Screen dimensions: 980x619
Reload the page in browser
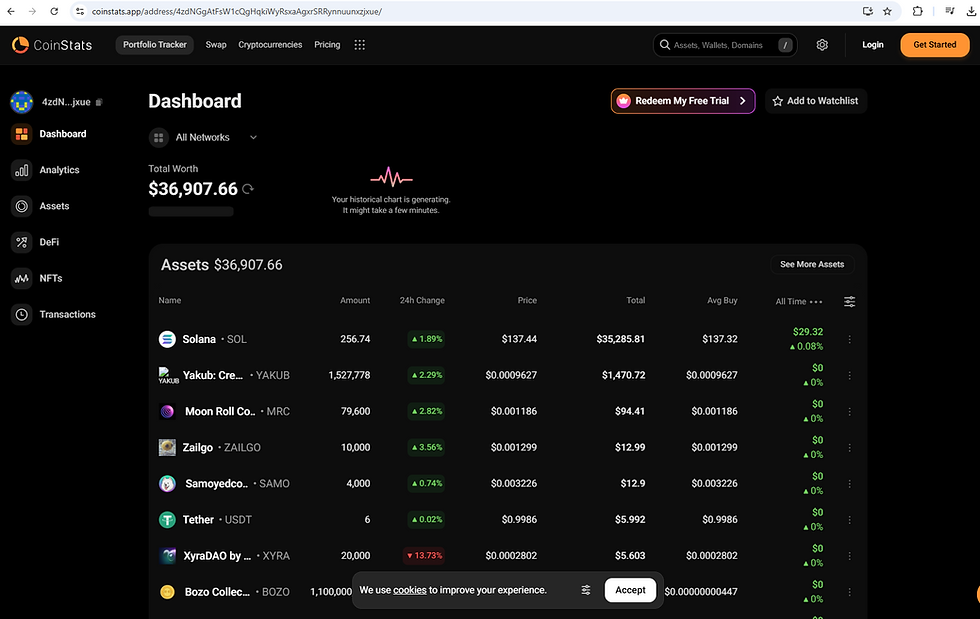[54, 11]
